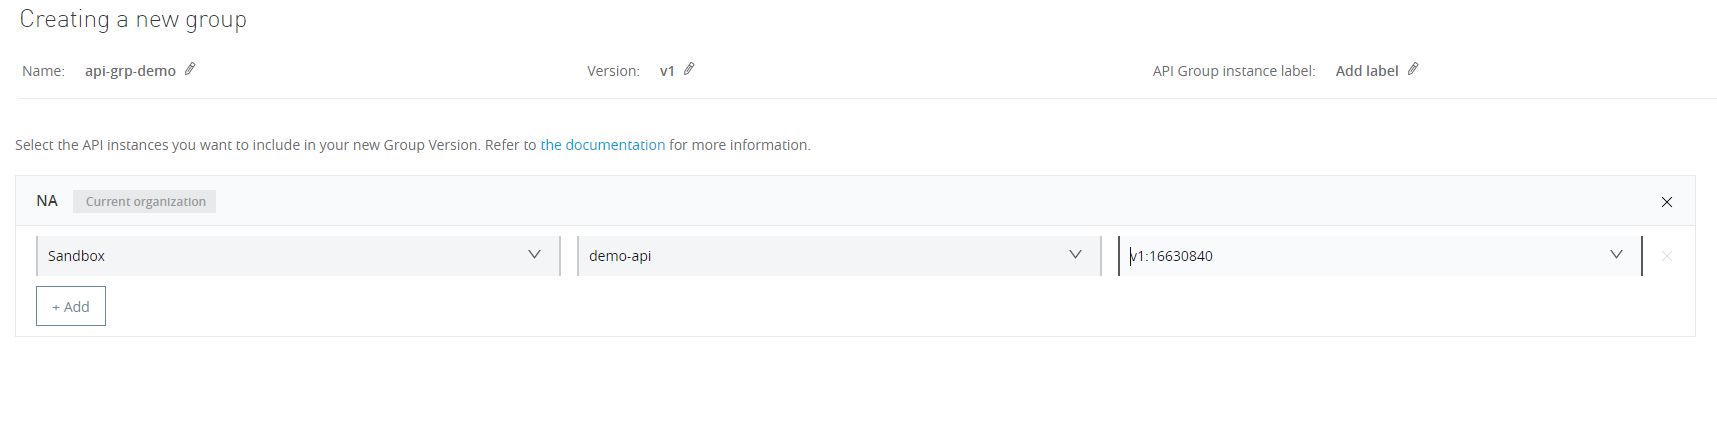1717x435 pixels.
Task: Click the edit pencil next to version v1
Action: point(689,69)
